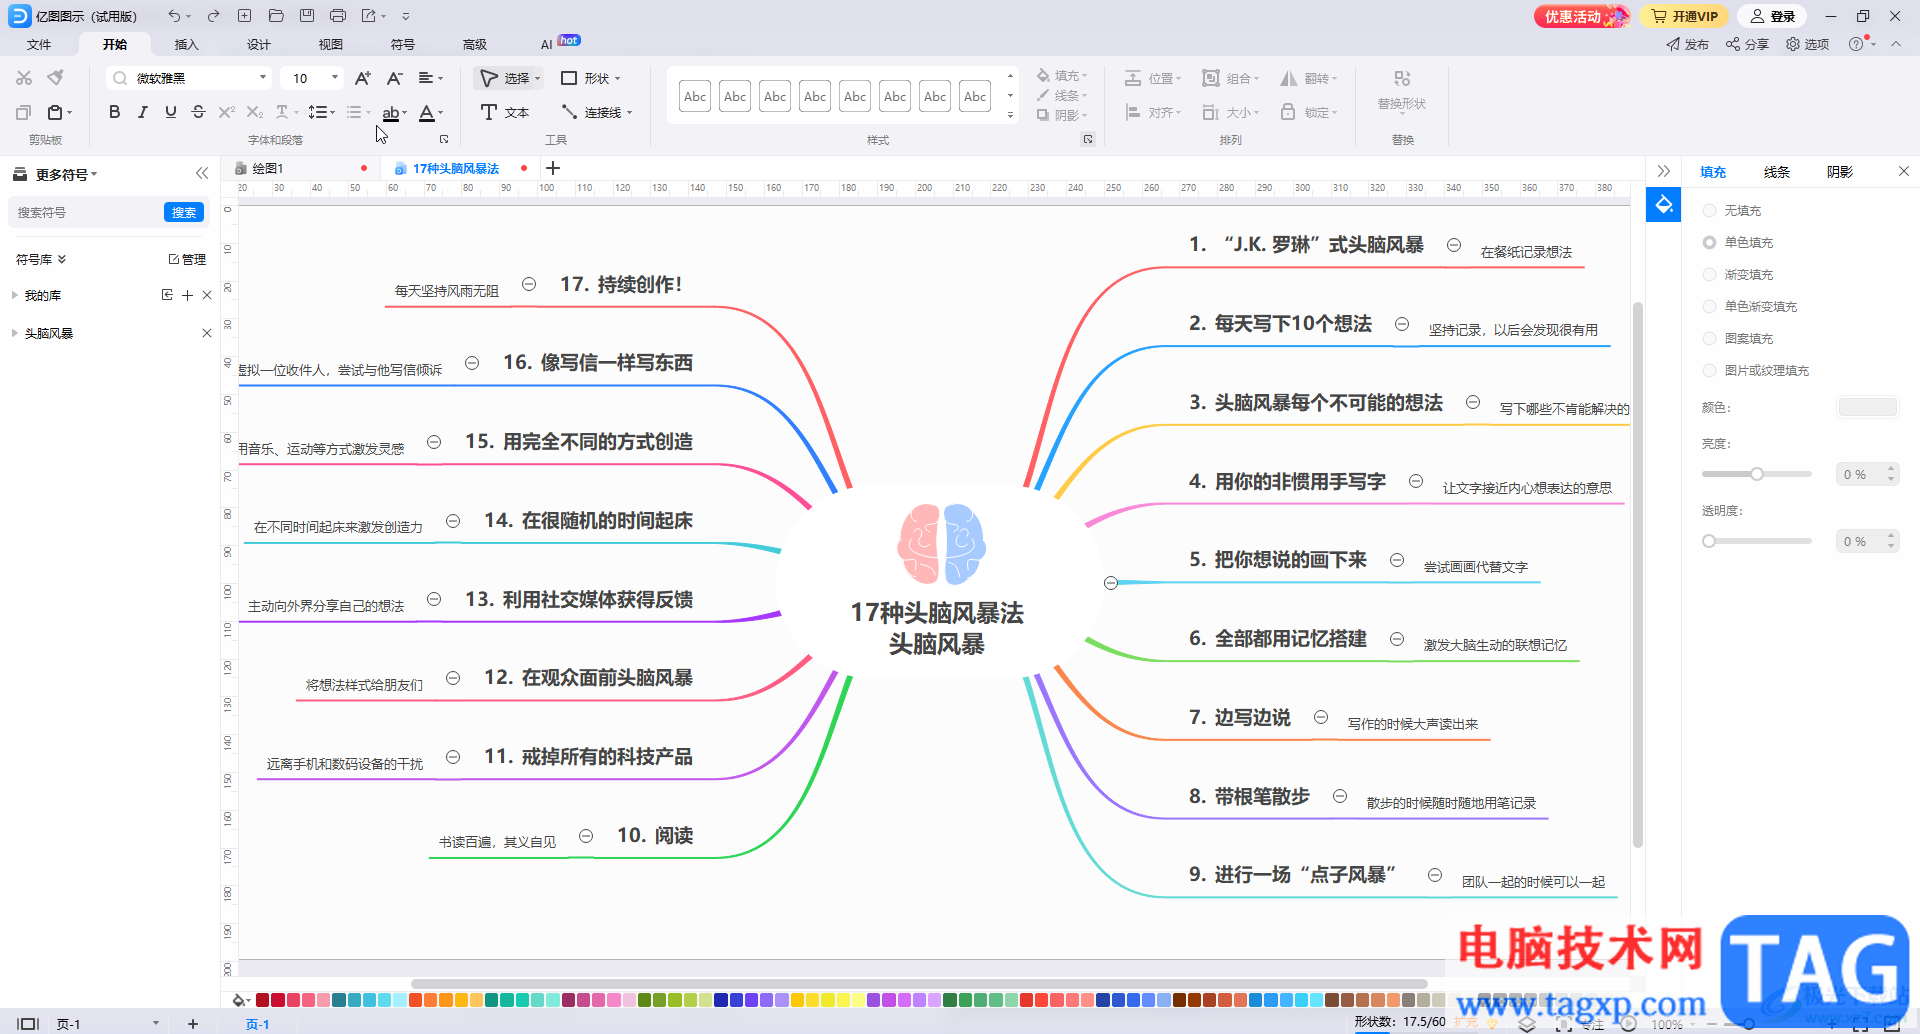Select the Solid Fill radio option
This screenshot has height=1034, width=1920.
[1709, 243]
